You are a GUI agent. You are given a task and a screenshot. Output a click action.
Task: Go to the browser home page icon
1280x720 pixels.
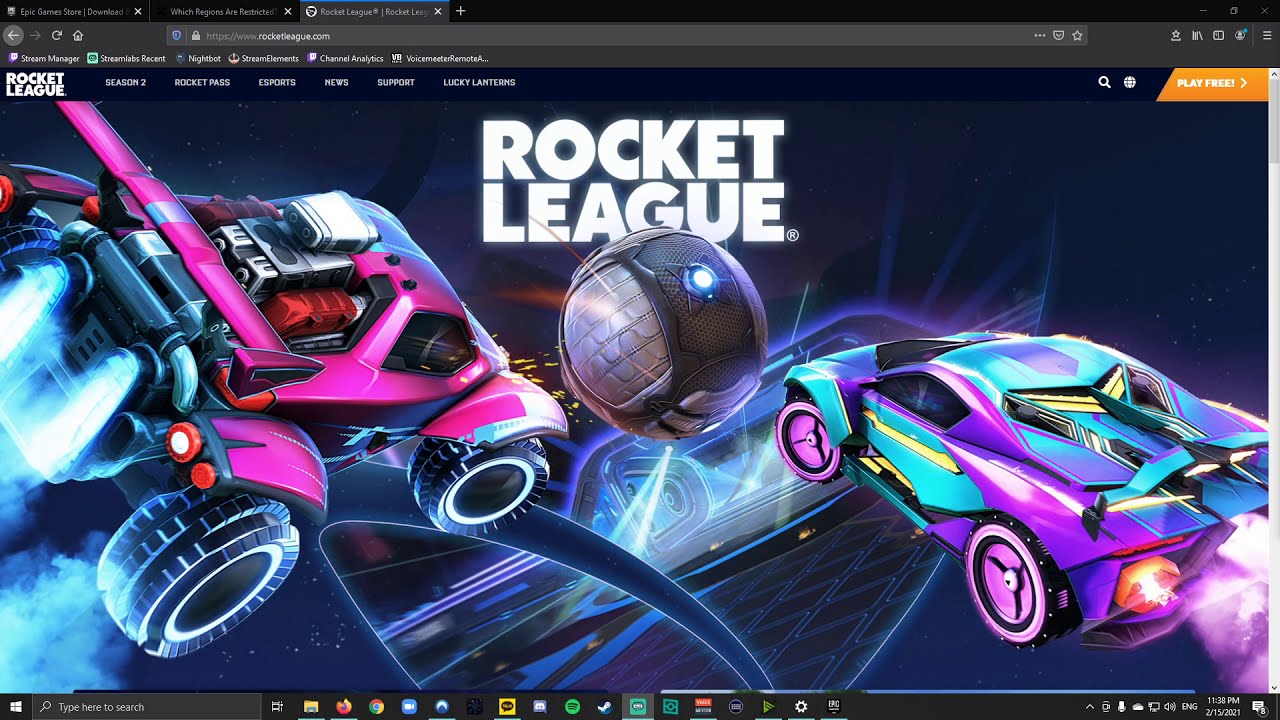click(78, 35)
